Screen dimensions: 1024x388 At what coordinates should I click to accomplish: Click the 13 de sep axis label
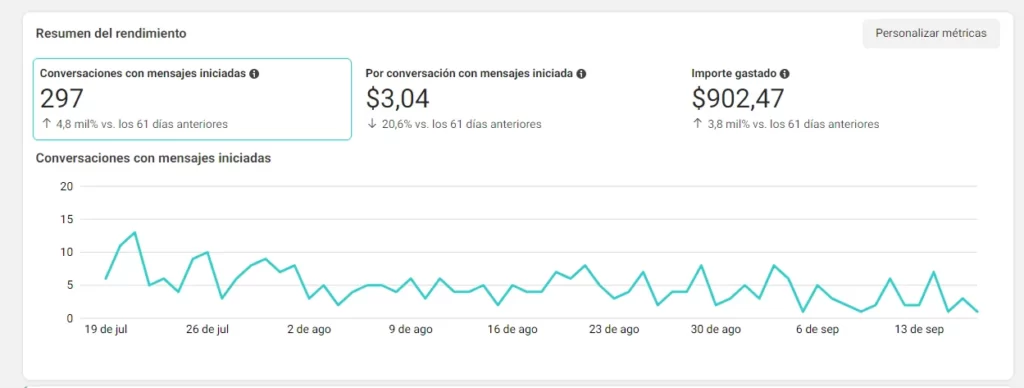point(919,330)
